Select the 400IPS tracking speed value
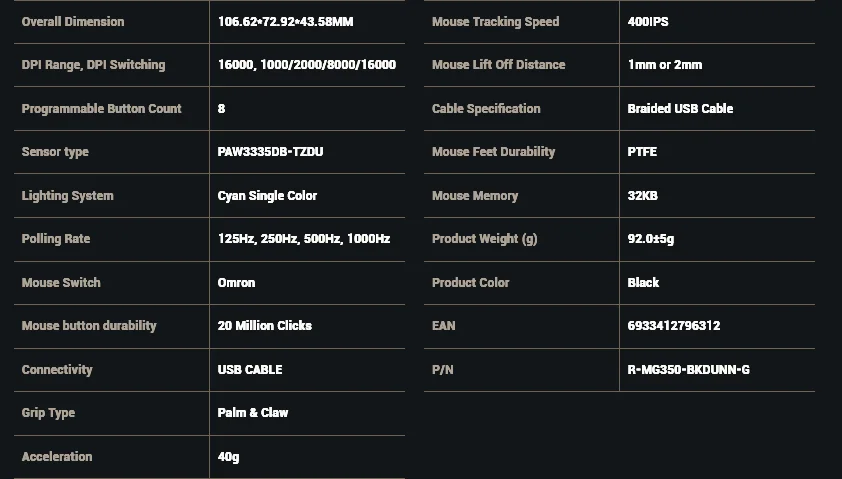The image size is (842, 479). (x=648, y=22)
